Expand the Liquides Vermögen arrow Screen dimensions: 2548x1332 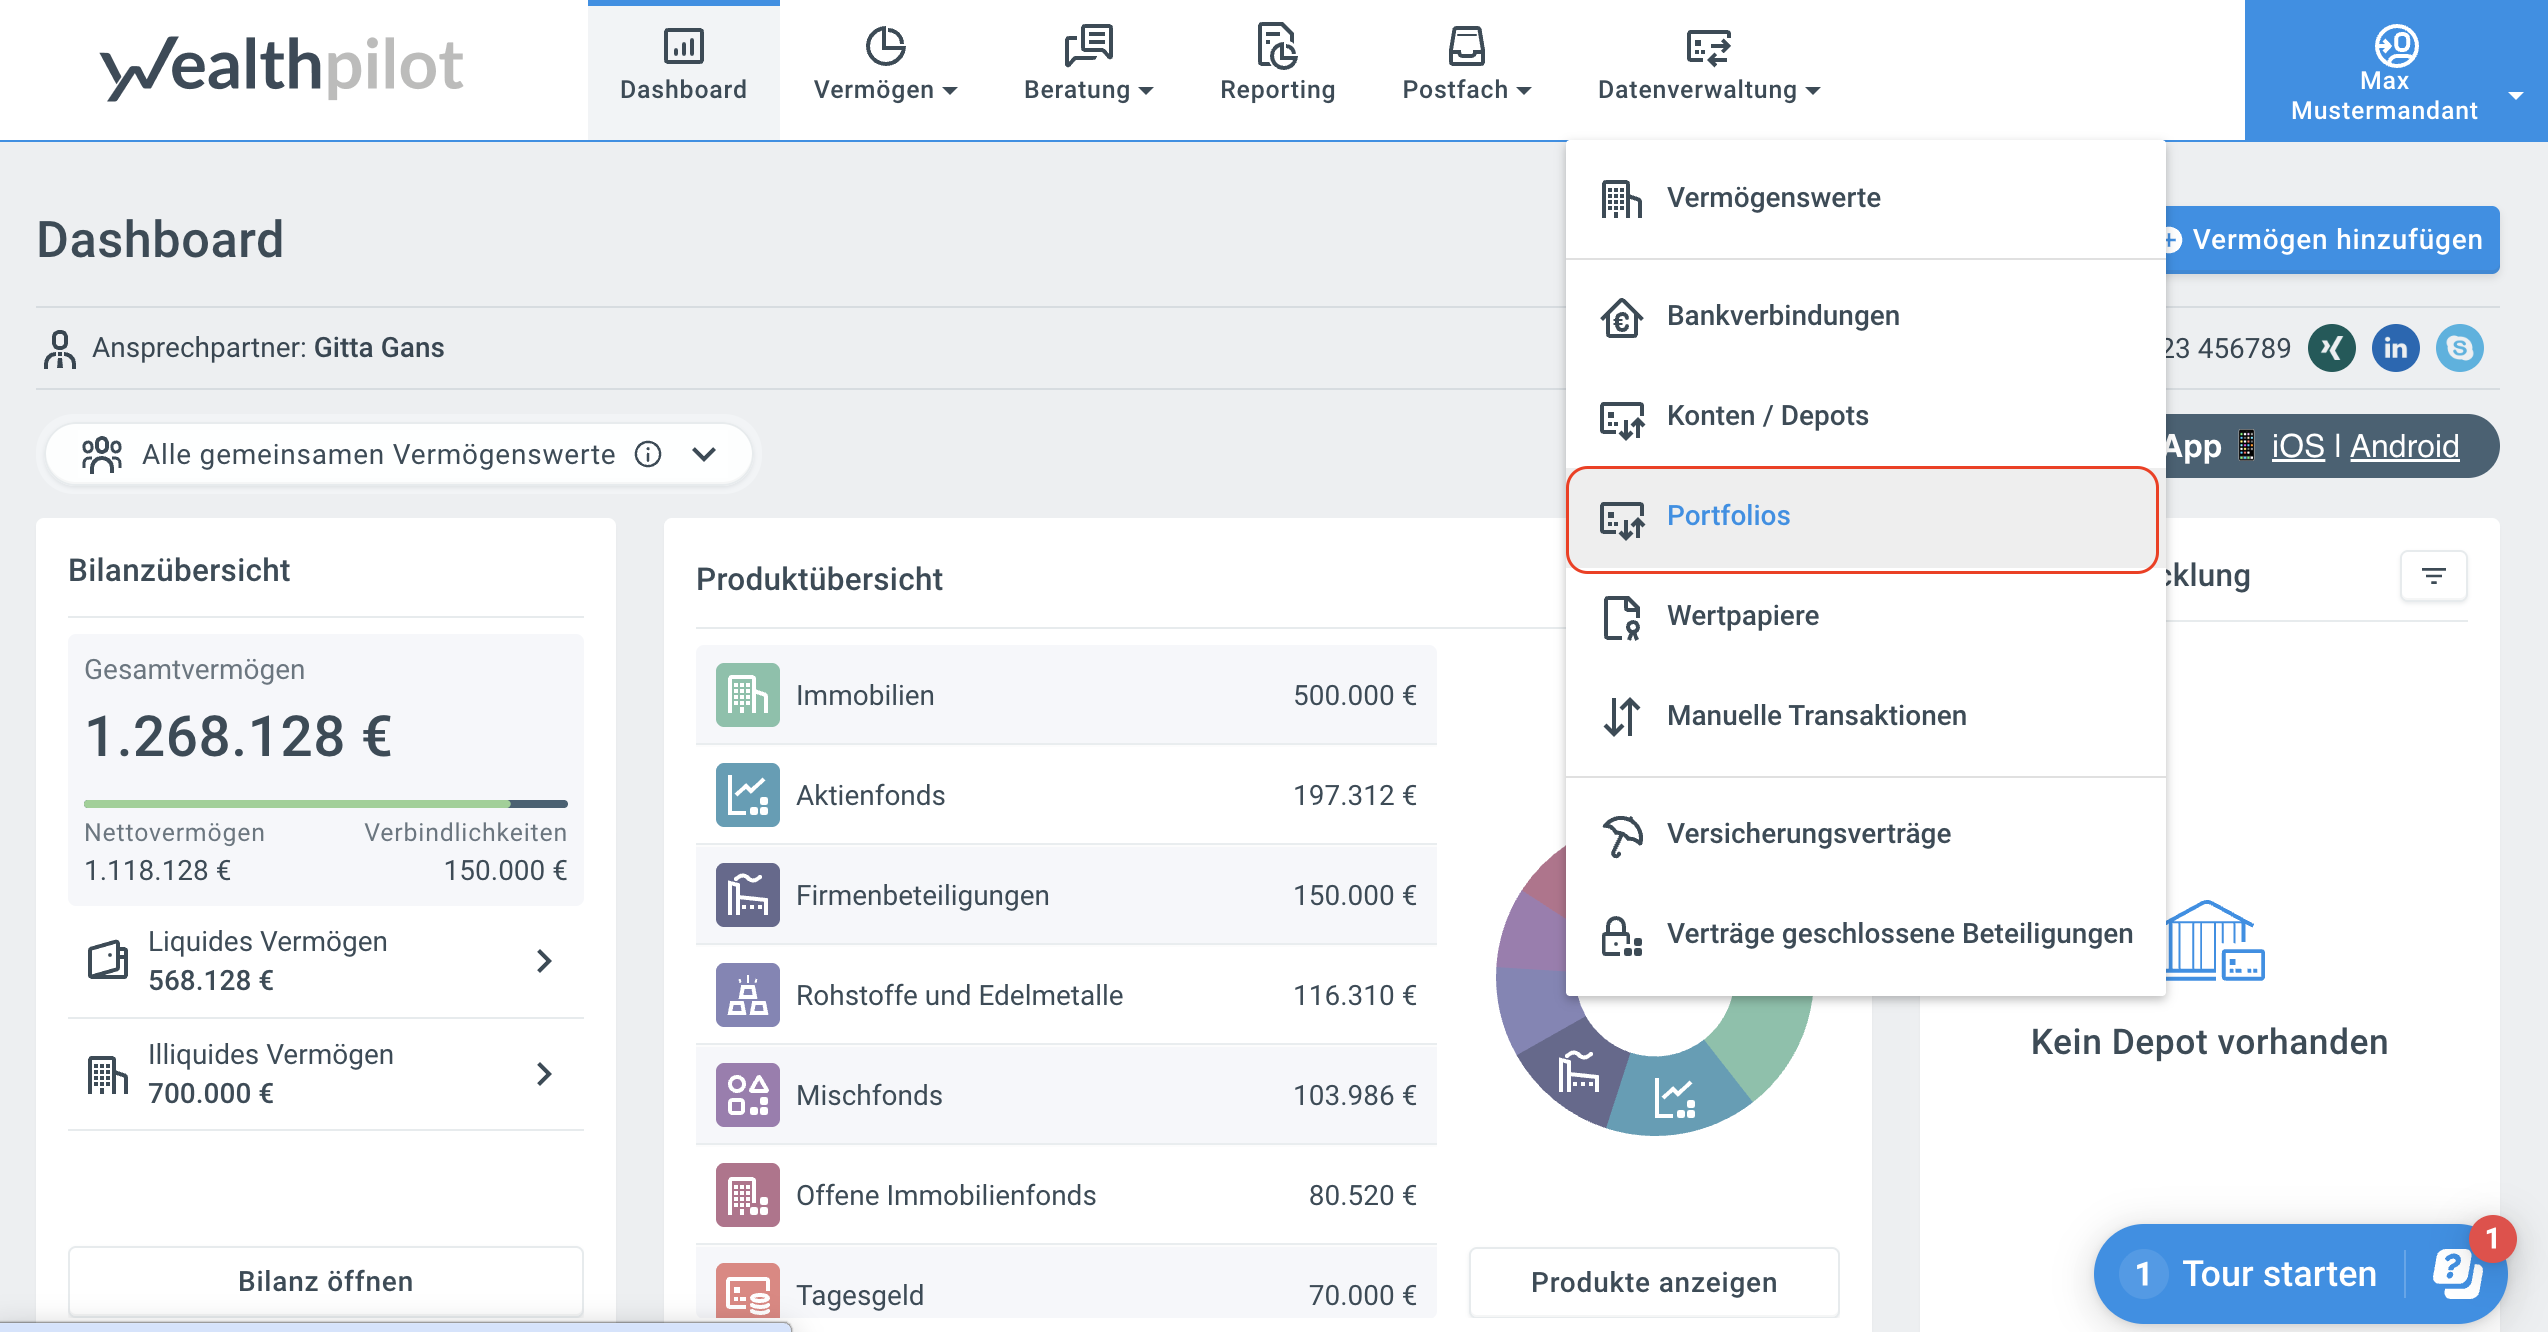tap(544, 961)
